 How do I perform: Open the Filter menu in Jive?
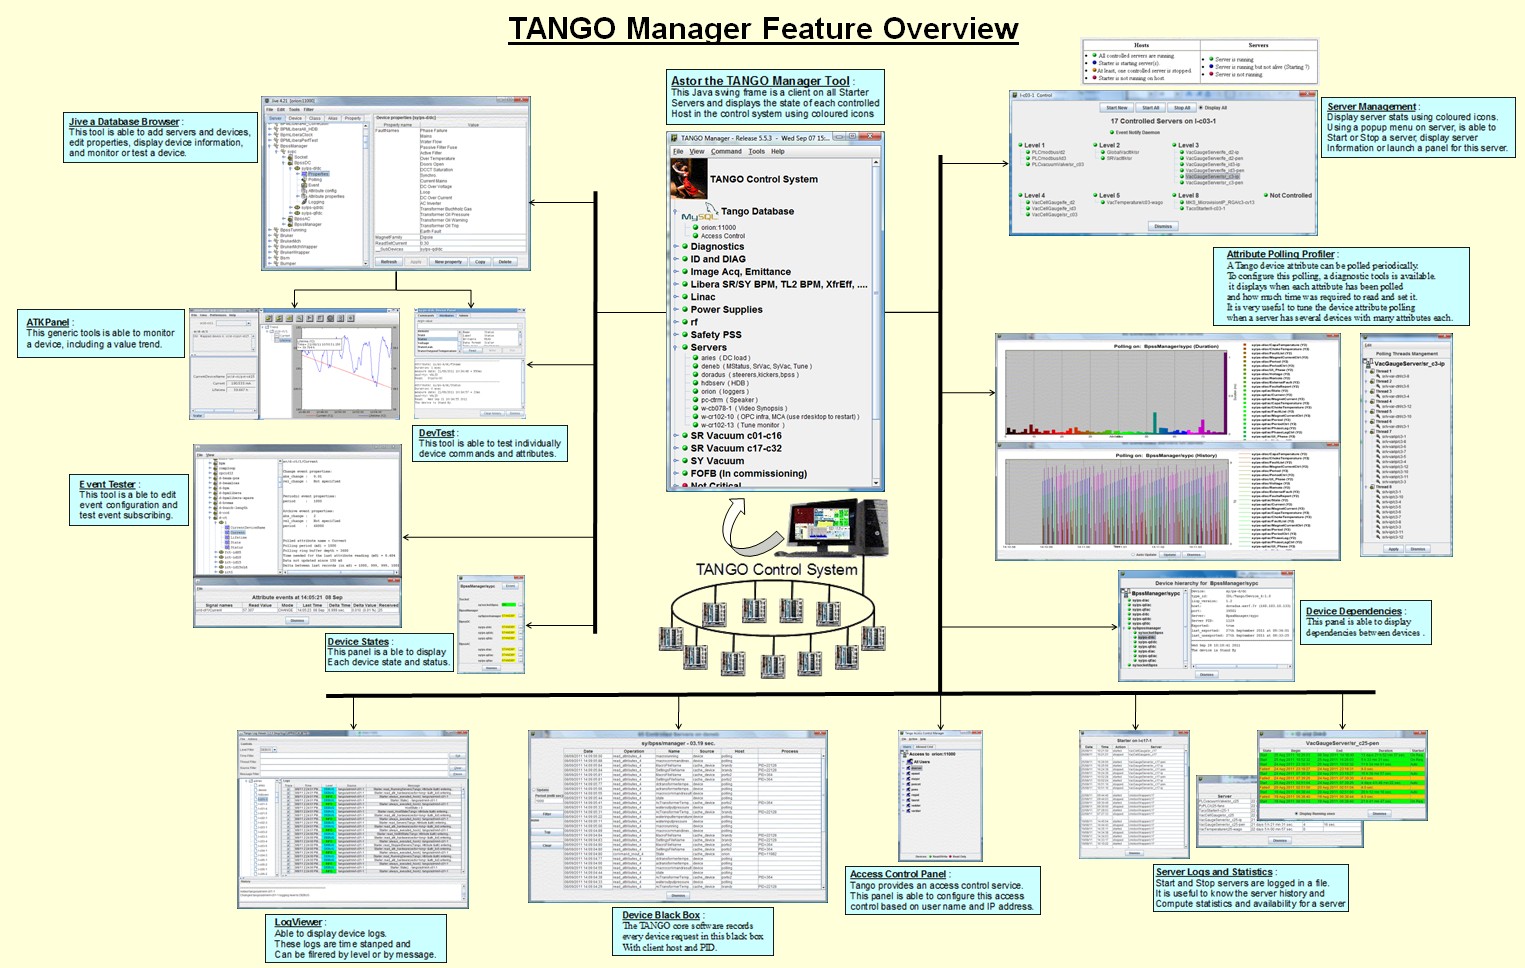point(308,110)
